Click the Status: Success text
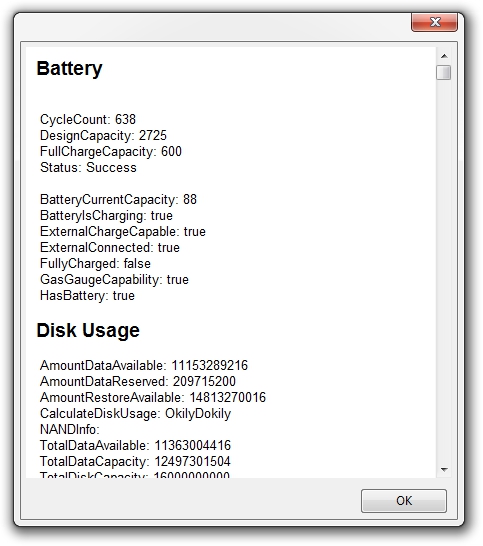This screenshot has width=483, height=546. 88,167
